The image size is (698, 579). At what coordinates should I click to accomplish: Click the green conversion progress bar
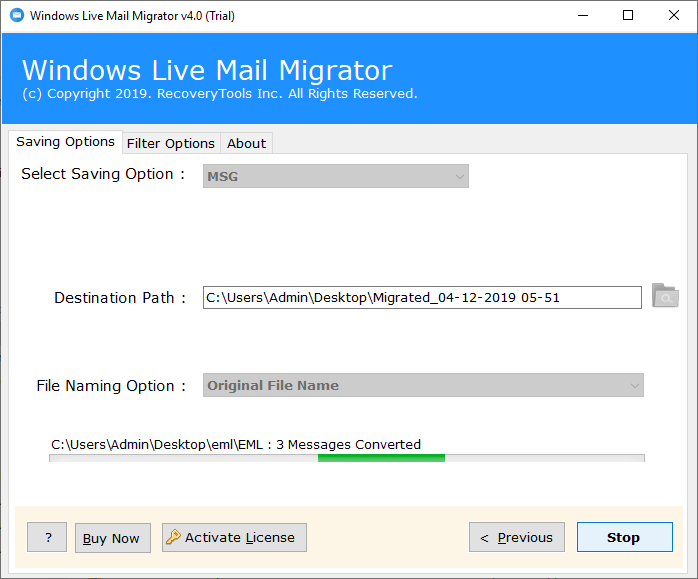[347, 458]
